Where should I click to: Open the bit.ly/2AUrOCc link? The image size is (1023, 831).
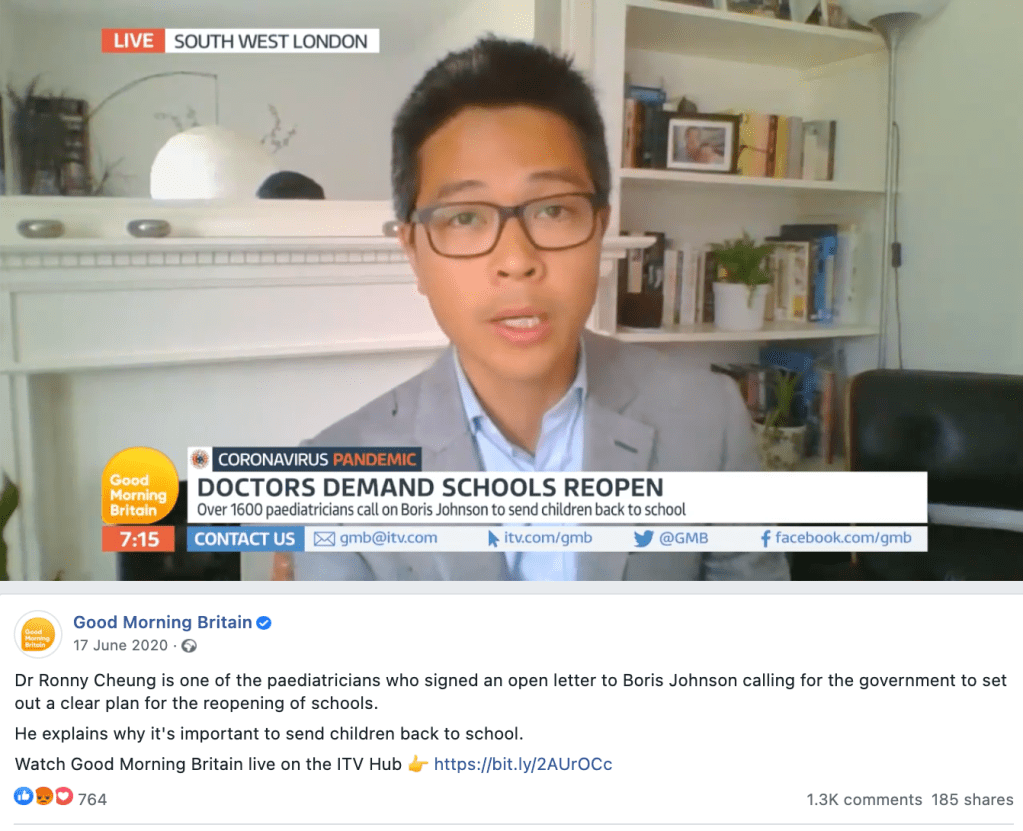[523, 764]
